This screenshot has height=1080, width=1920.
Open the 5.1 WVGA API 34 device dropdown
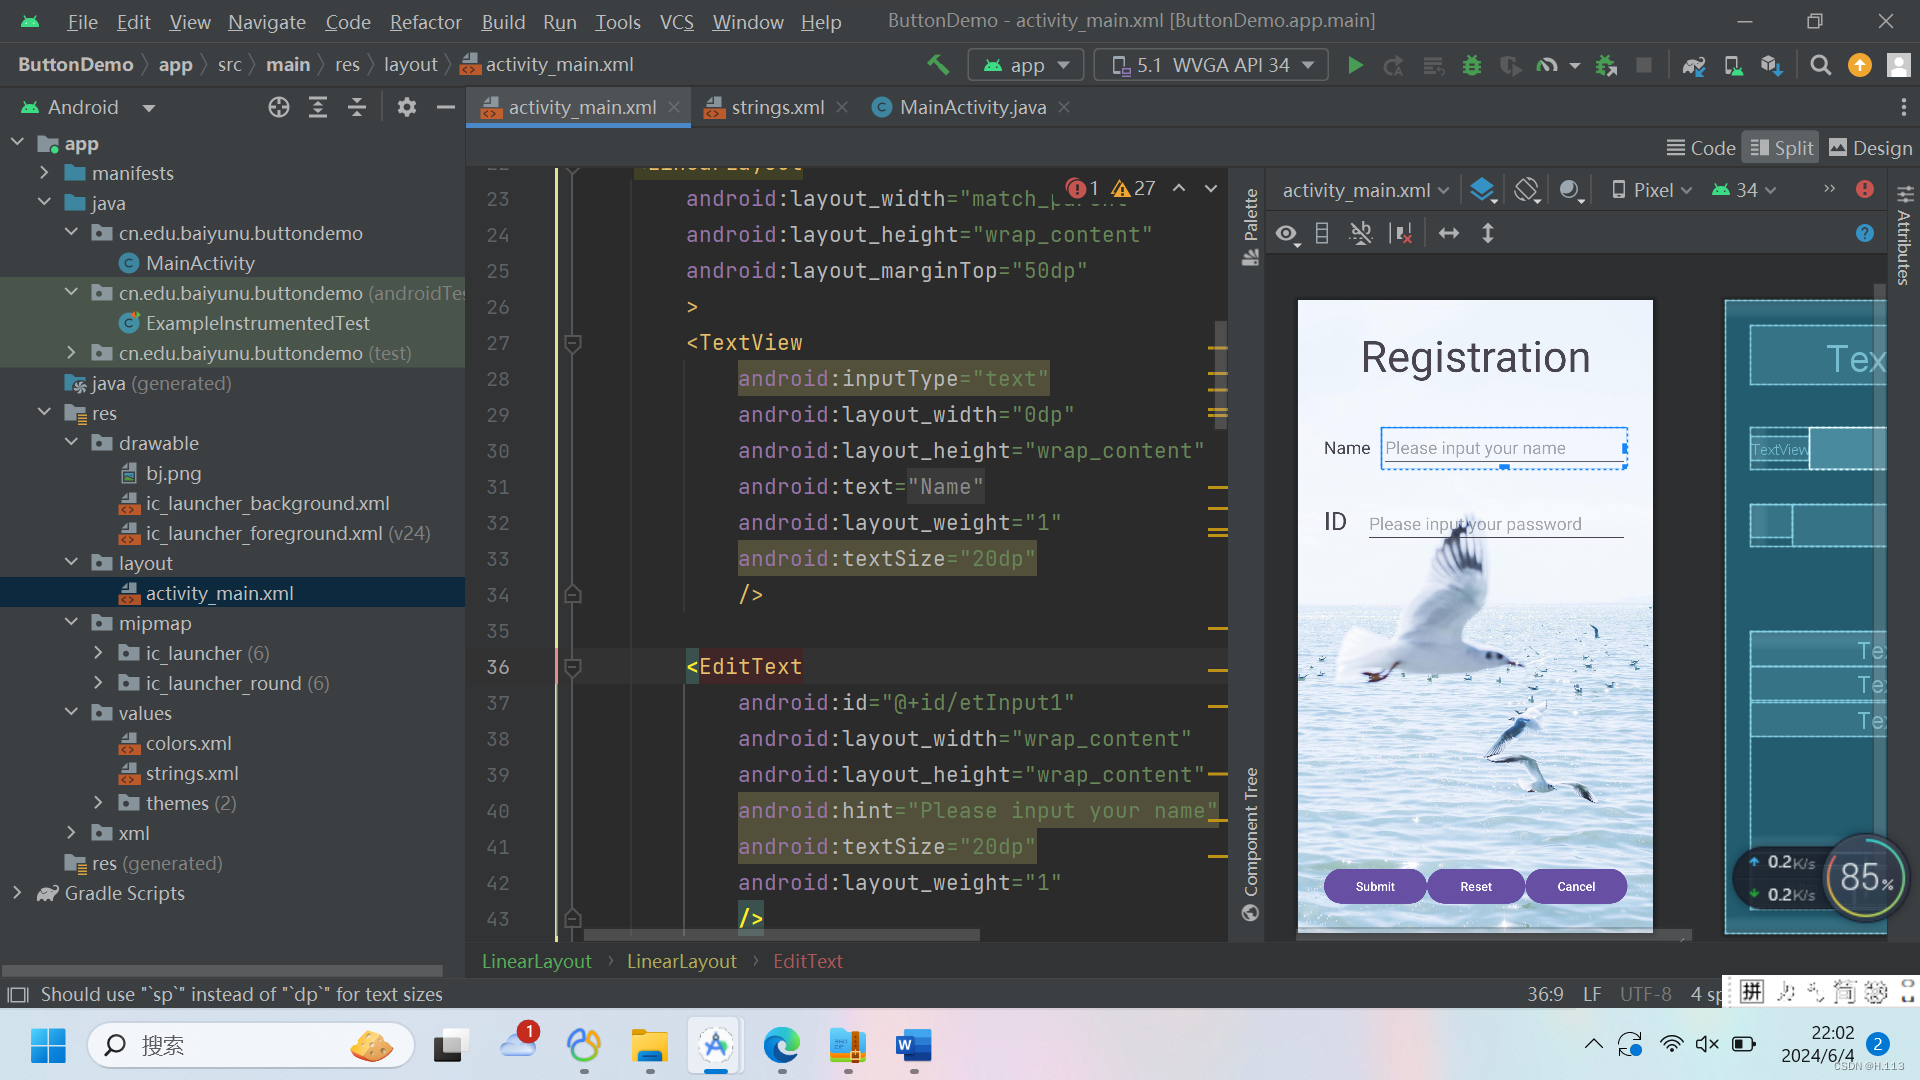[1211, 66]
